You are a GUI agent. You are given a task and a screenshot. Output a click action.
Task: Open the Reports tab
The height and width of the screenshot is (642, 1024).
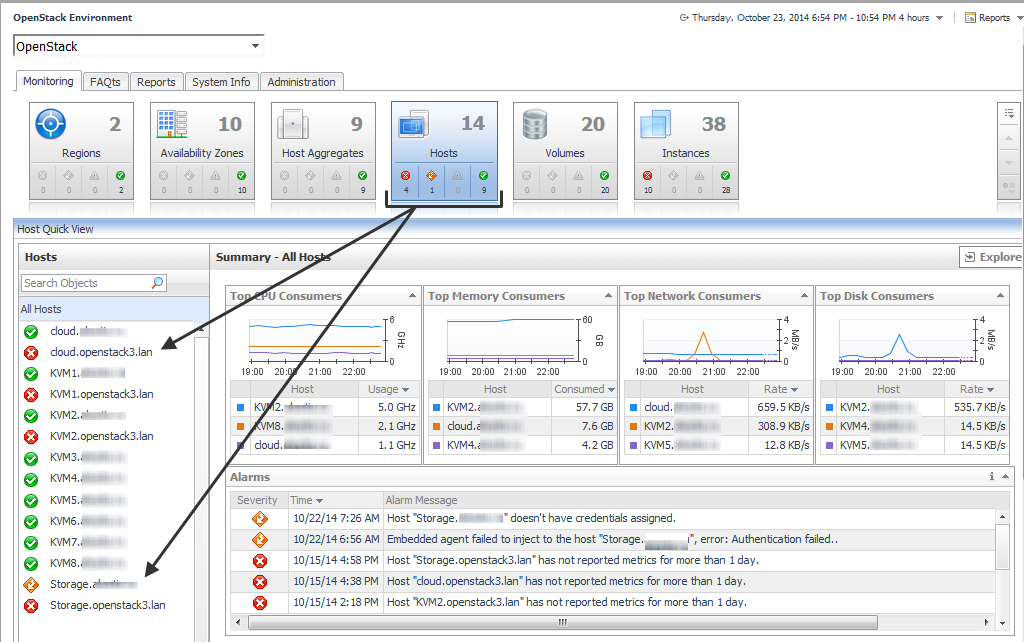click(x=156, y=82)
